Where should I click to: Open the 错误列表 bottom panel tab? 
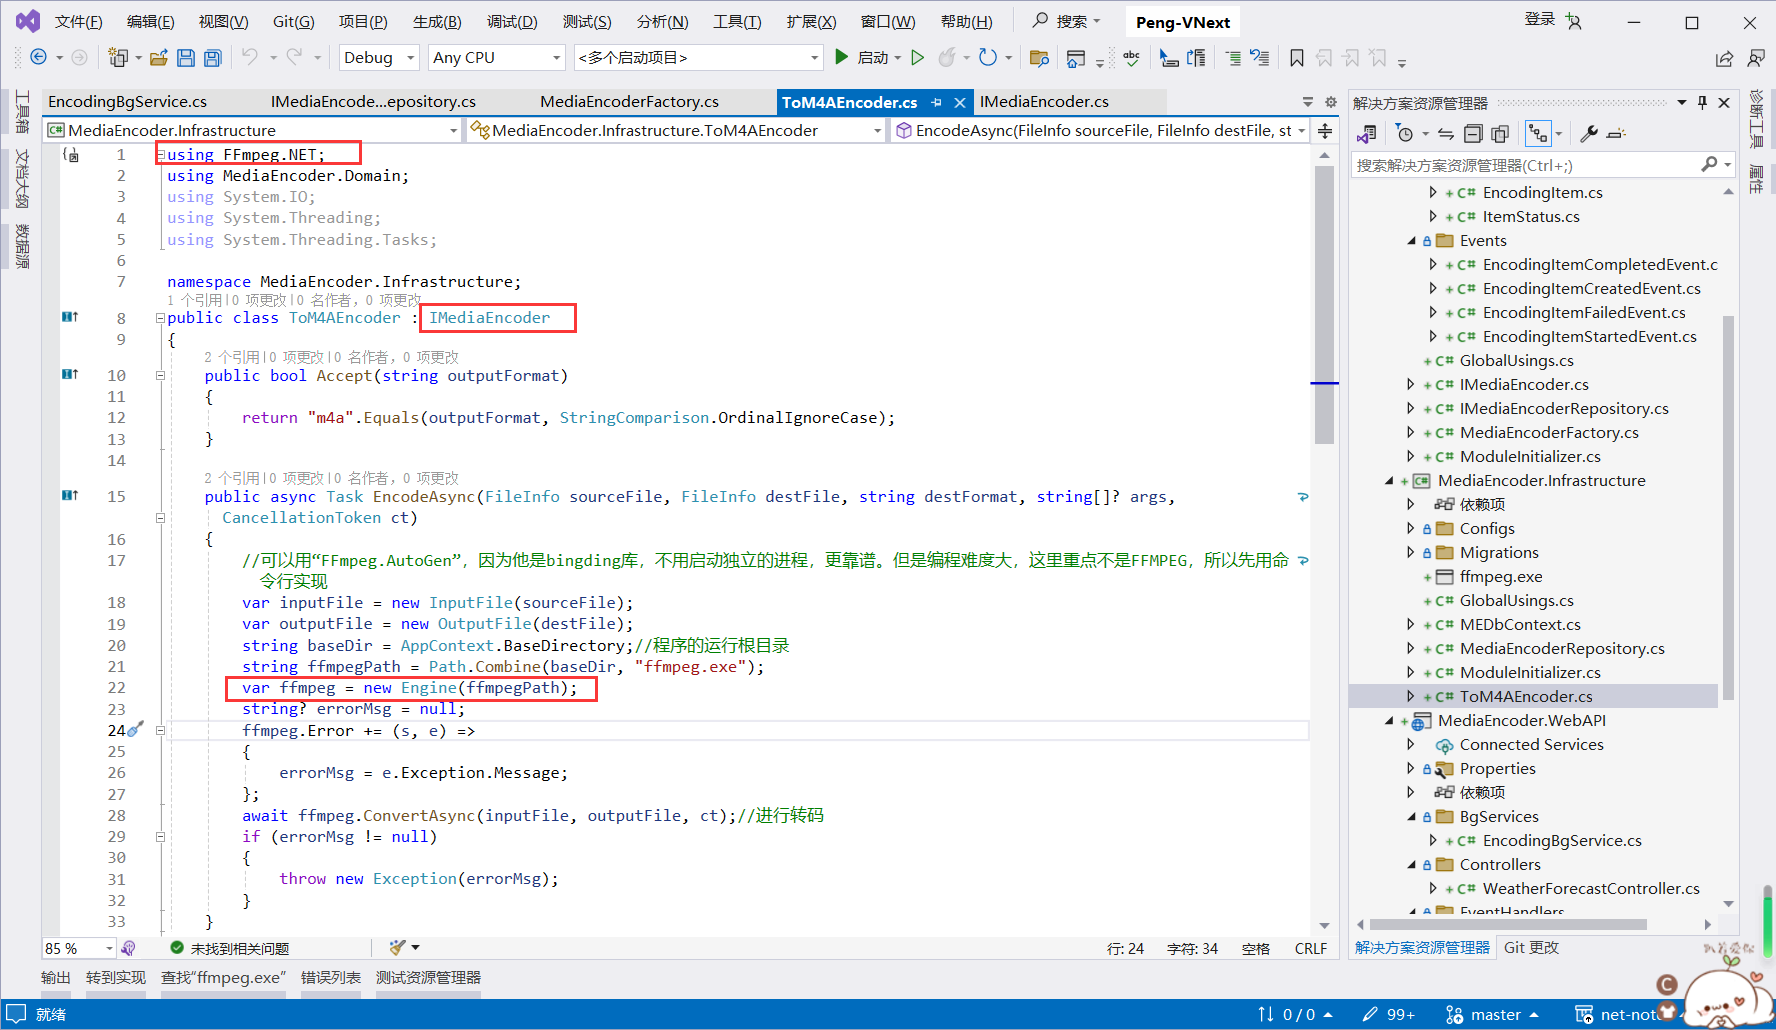pyautogui.click(x=331, y=978)
